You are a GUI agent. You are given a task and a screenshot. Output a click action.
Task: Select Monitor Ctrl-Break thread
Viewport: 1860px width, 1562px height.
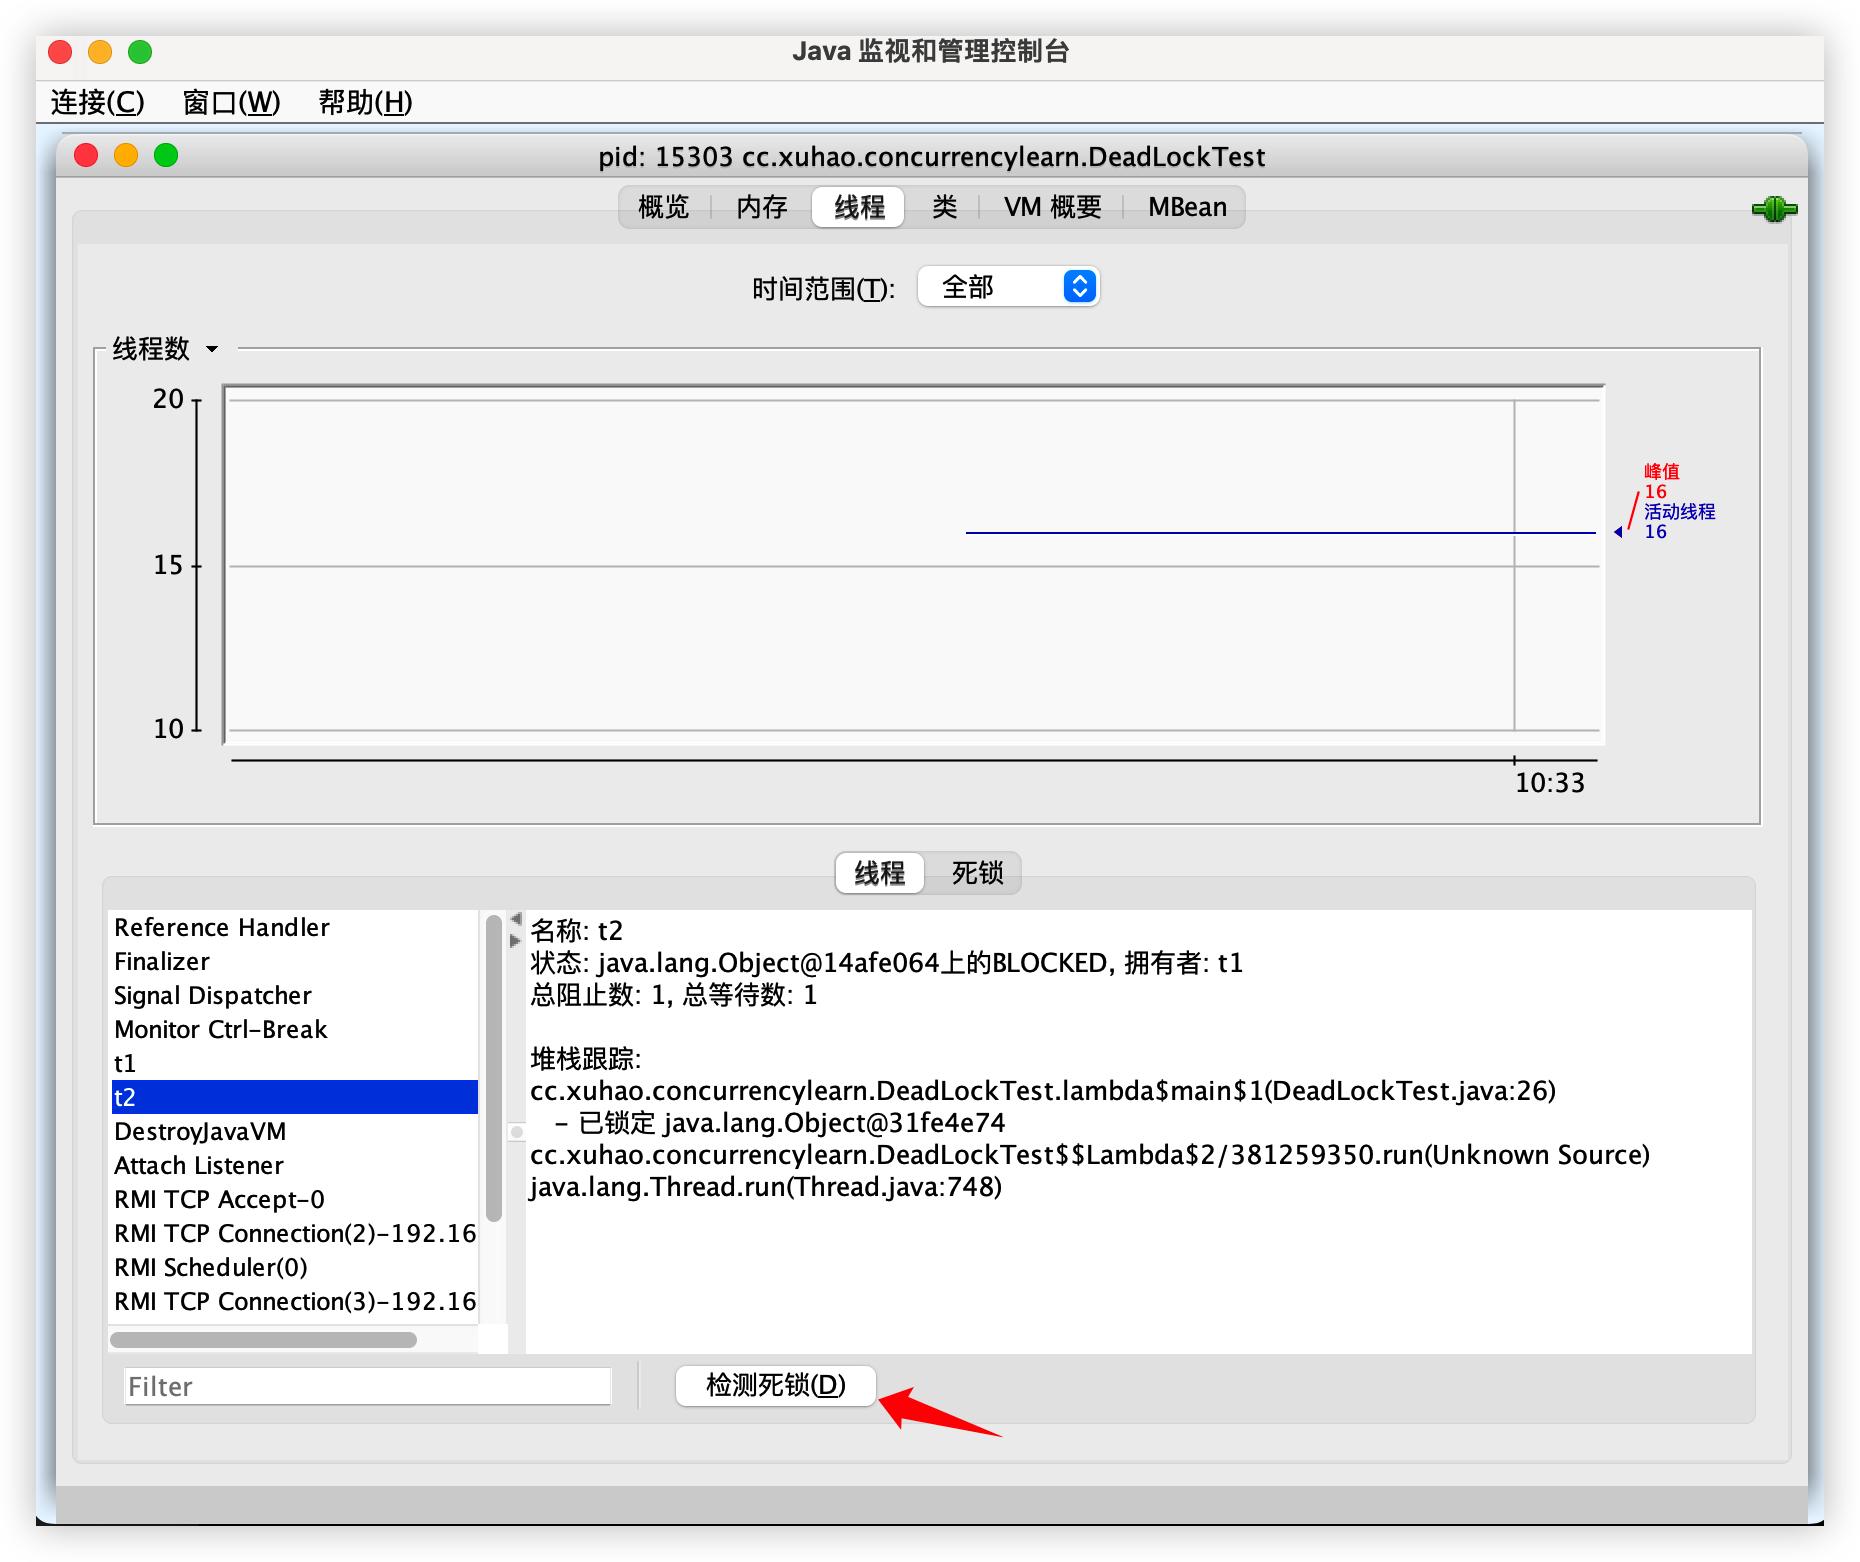(294, 1029)
